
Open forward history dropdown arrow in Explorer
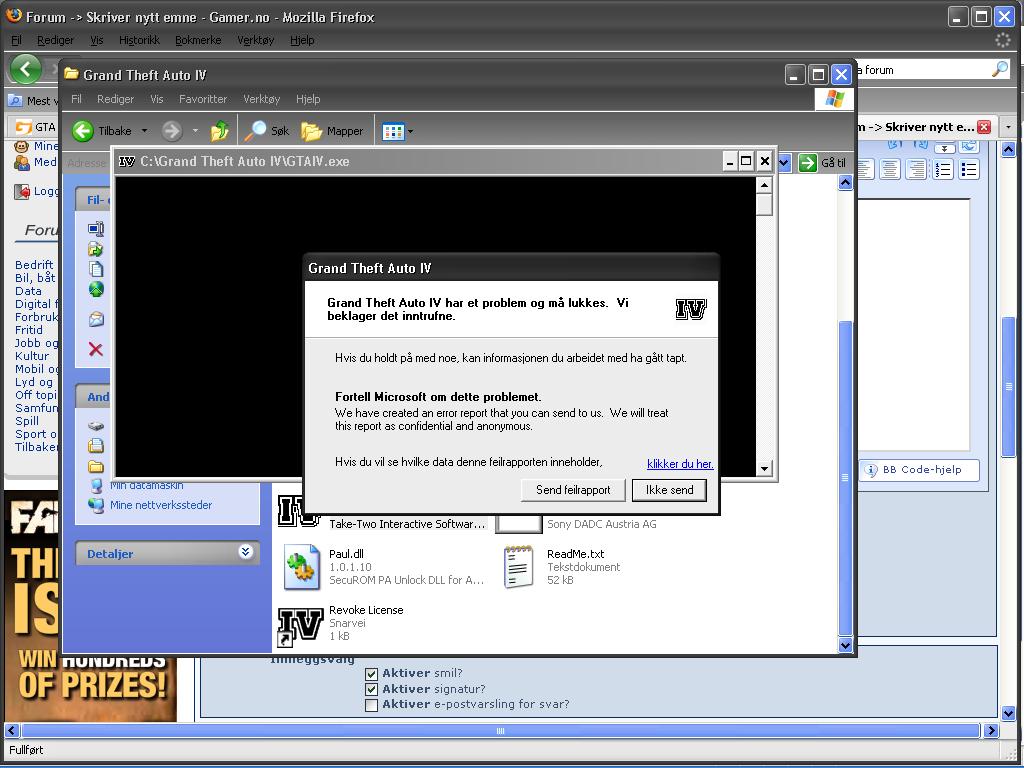(195, 131)
